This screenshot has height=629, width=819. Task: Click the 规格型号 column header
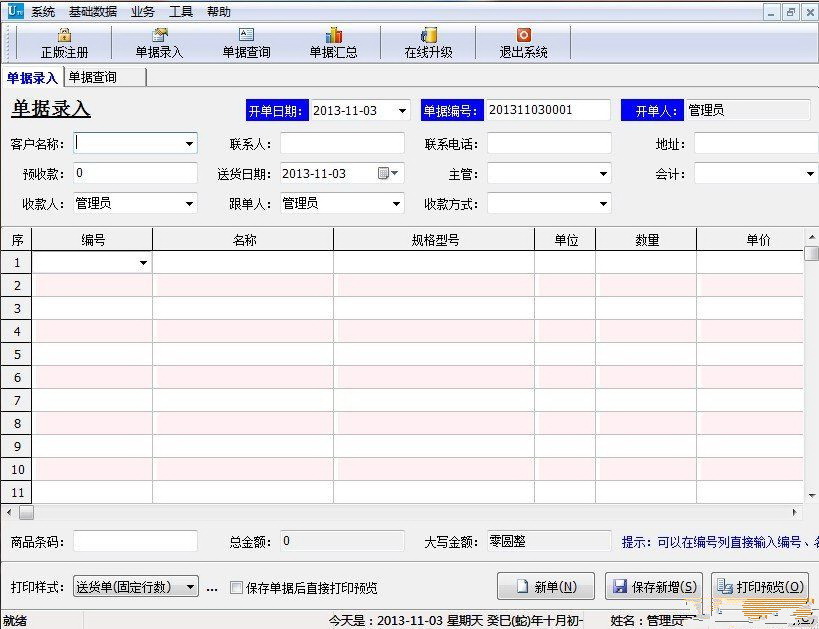pos(434,240)
